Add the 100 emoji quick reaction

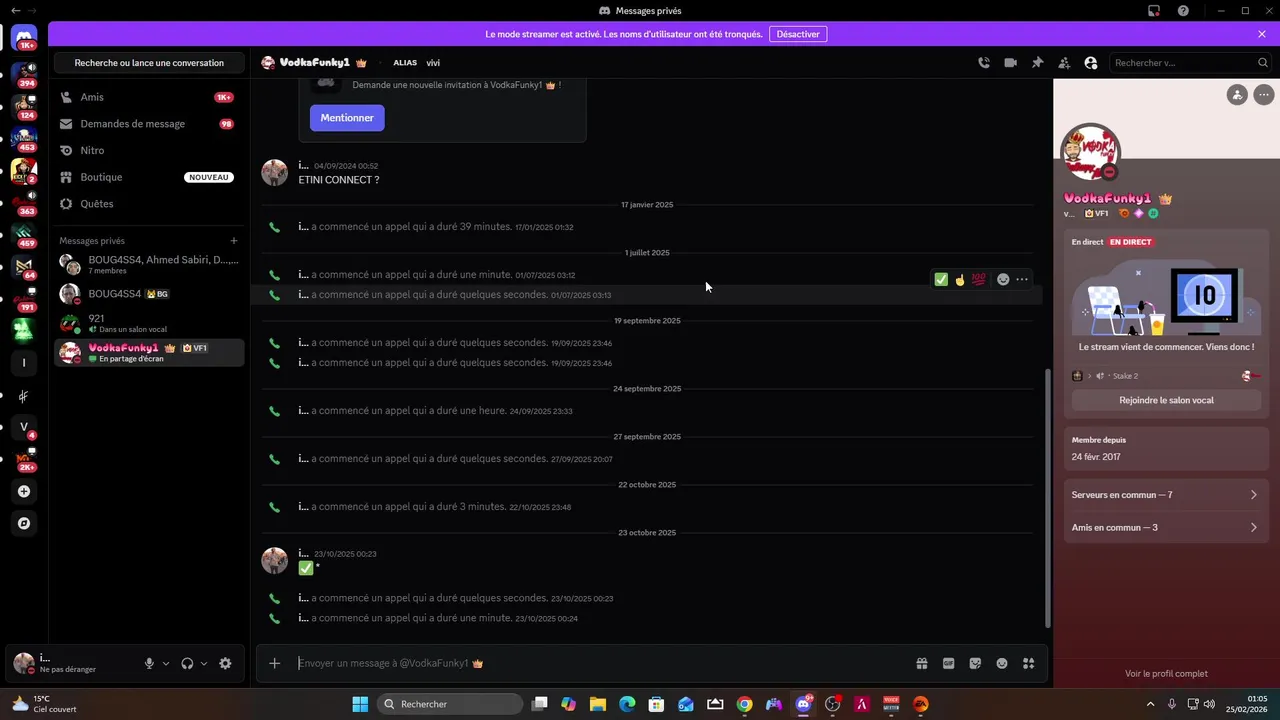tap(979, 280)
